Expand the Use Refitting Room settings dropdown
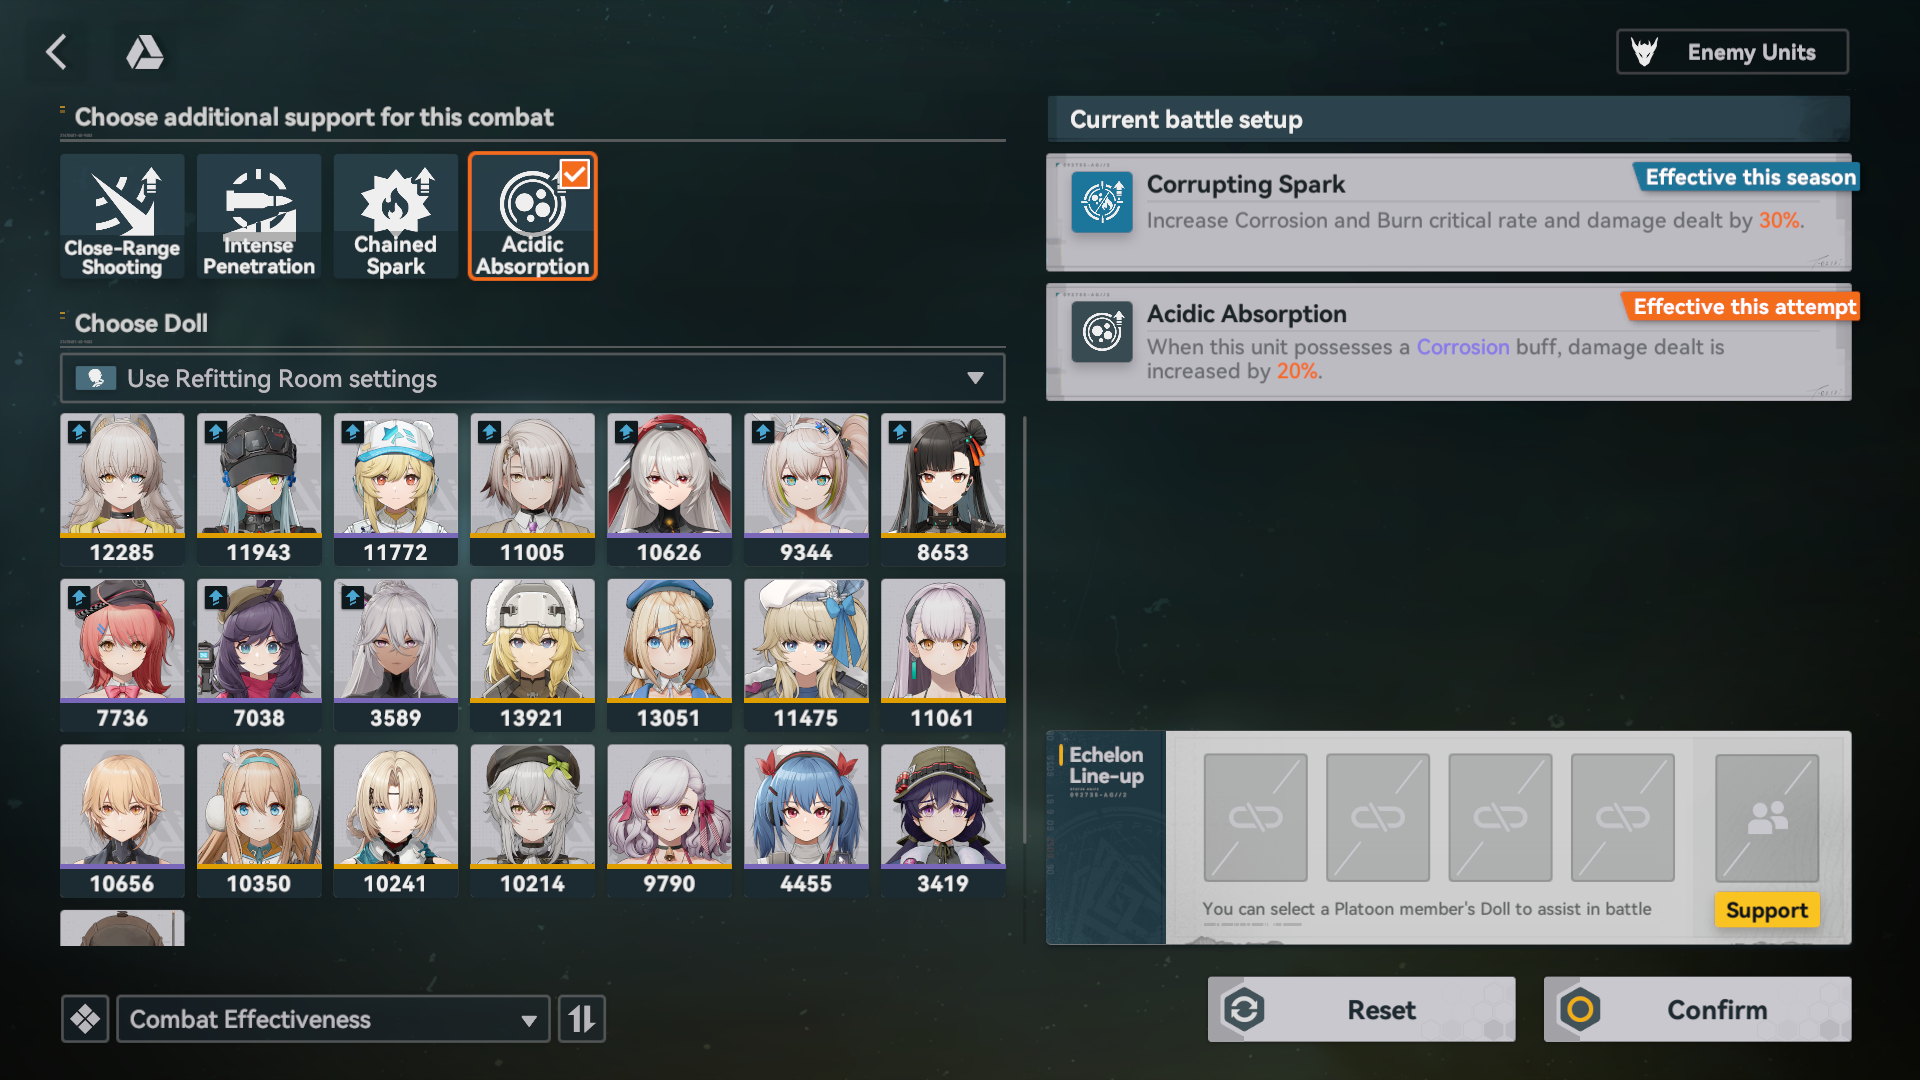This screenshot has width=1920, height=1080. 532,379
